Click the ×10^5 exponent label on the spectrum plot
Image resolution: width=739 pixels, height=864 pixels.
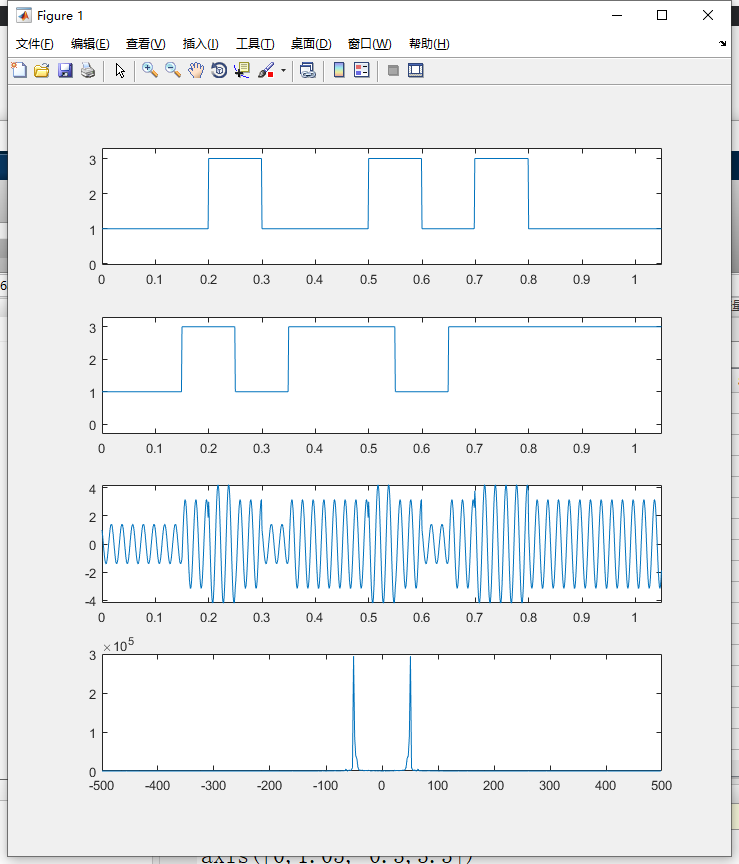[x=119, y=645]
